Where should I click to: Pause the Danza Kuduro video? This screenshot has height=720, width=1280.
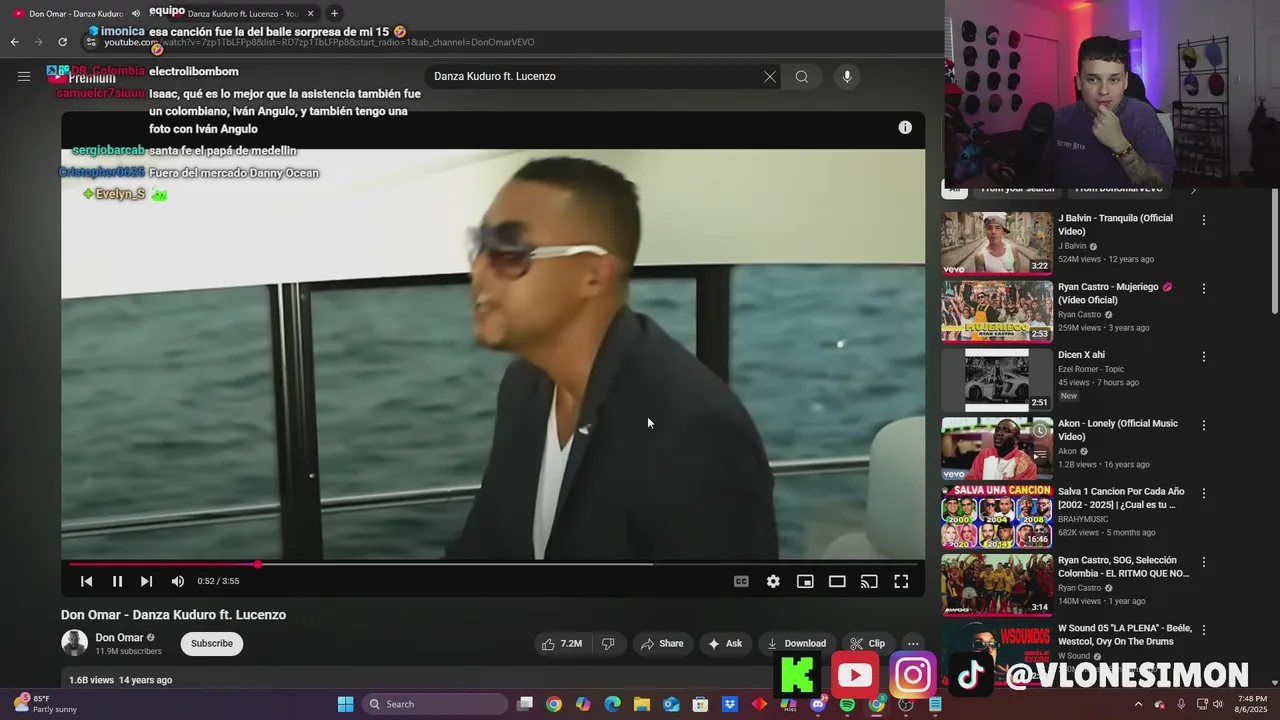point(117,581)
